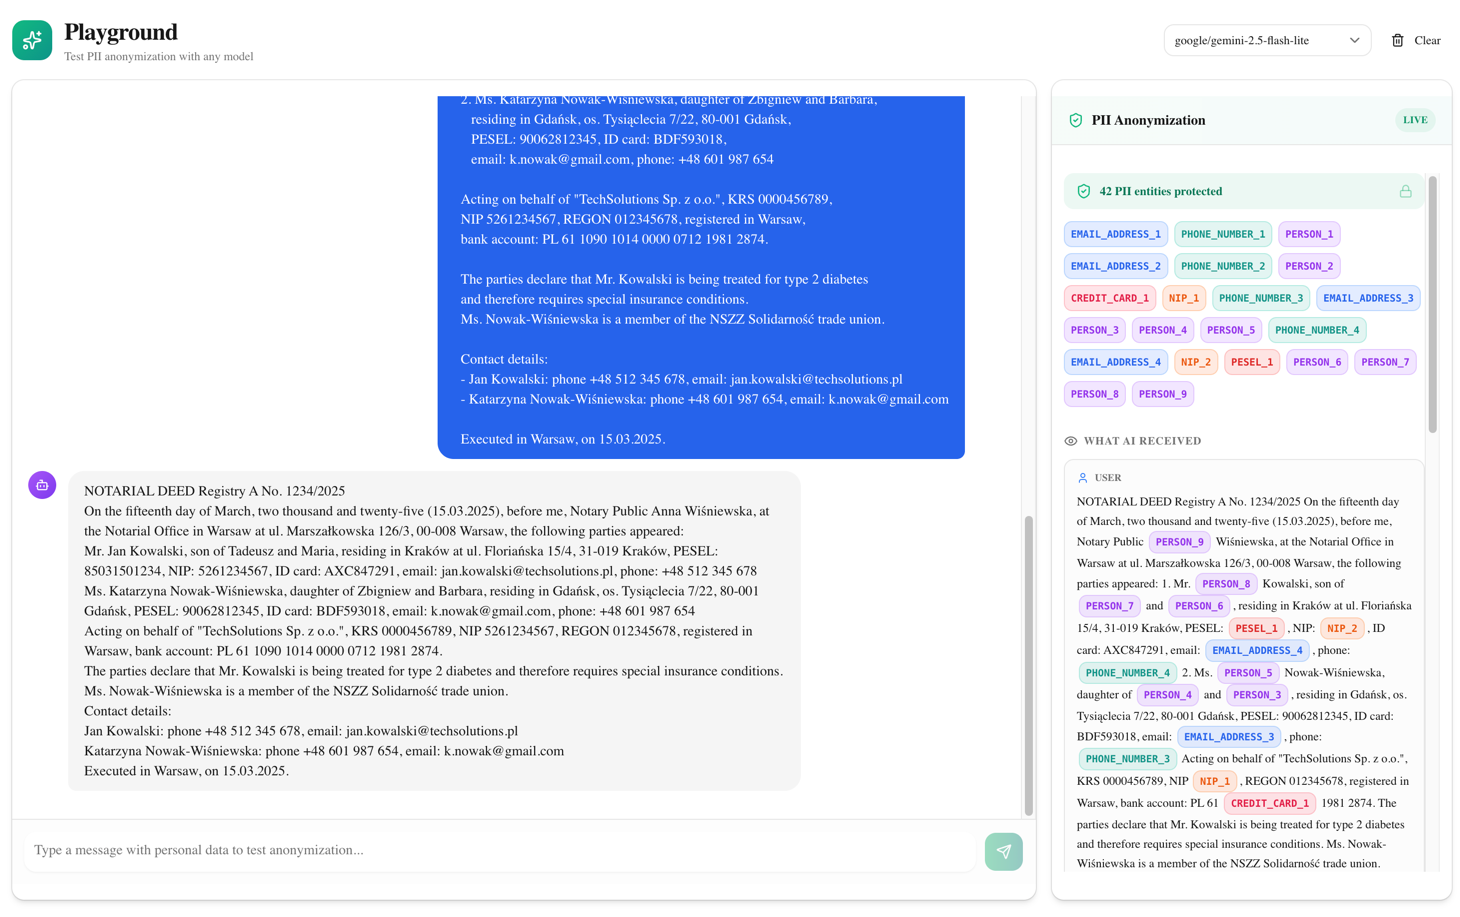Click the trash icon next to Clear
This screenshot has width=1460, height=917.
(x=1397, y=41)
